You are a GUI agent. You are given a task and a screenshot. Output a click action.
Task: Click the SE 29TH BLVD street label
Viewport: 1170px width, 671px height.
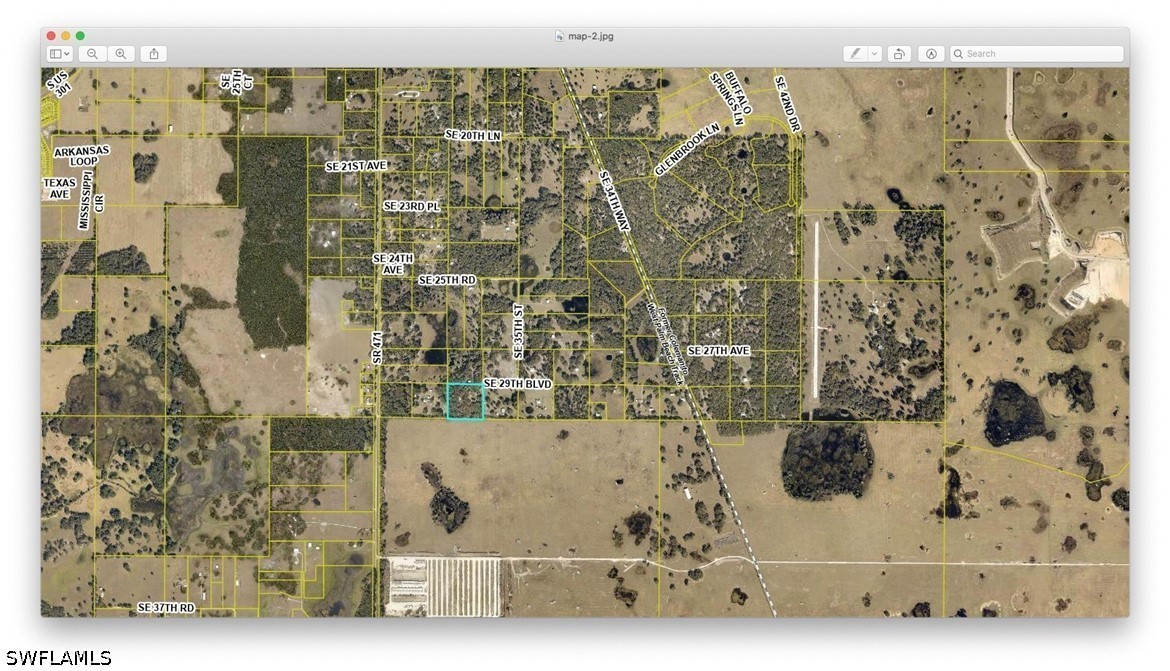[x=518, y=384]
